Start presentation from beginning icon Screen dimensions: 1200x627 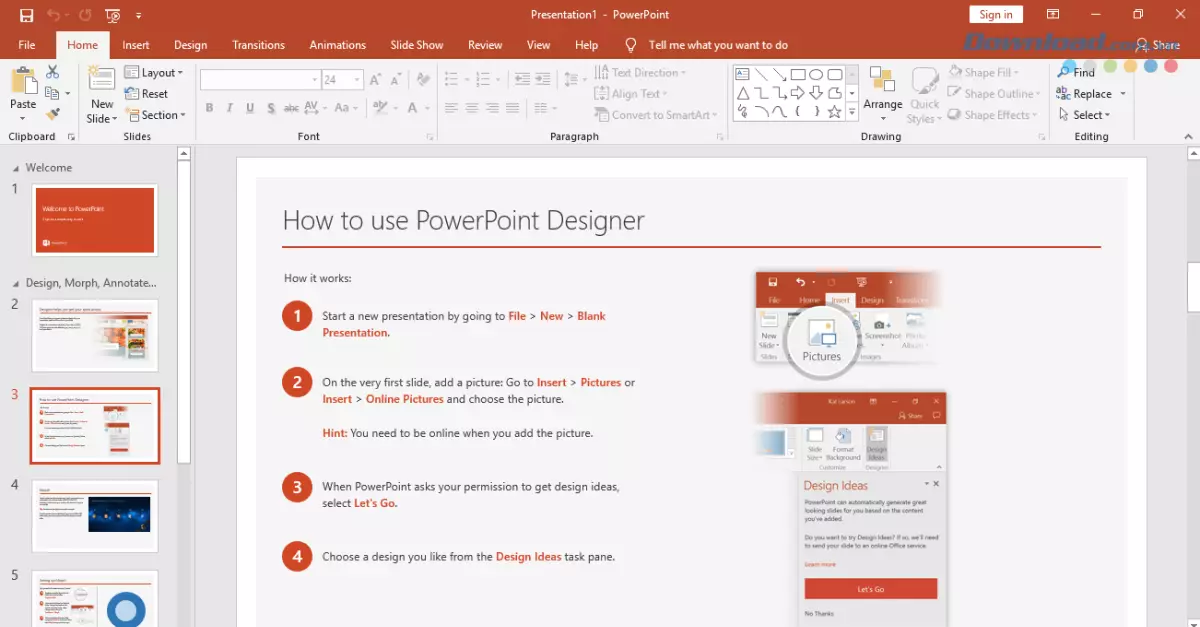(113, 15)
